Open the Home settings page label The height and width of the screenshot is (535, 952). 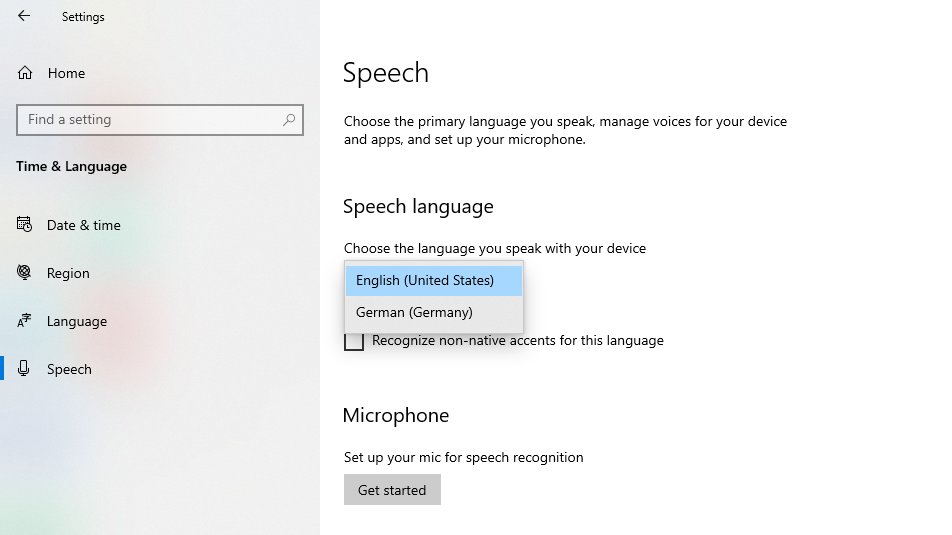point(66,73)
